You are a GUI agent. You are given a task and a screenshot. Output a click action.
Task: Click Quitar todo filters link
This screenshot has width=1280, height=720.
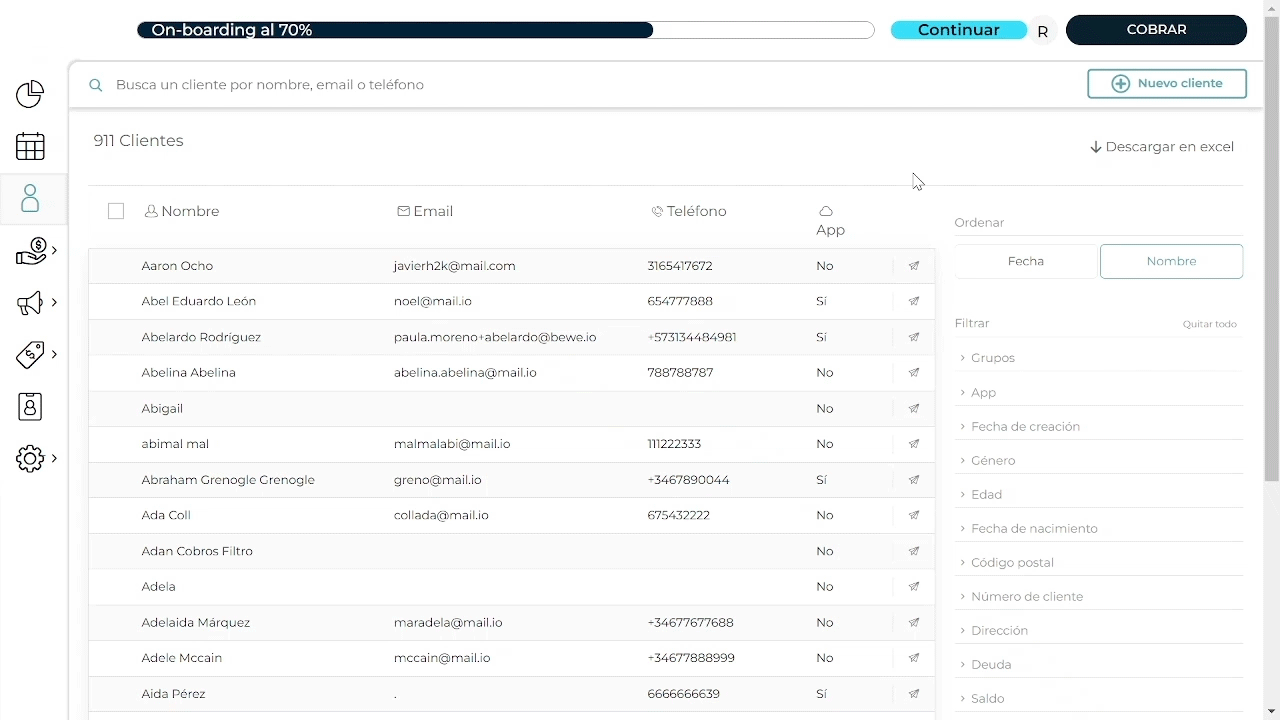pyautogui.click(x=1210, y=324)
